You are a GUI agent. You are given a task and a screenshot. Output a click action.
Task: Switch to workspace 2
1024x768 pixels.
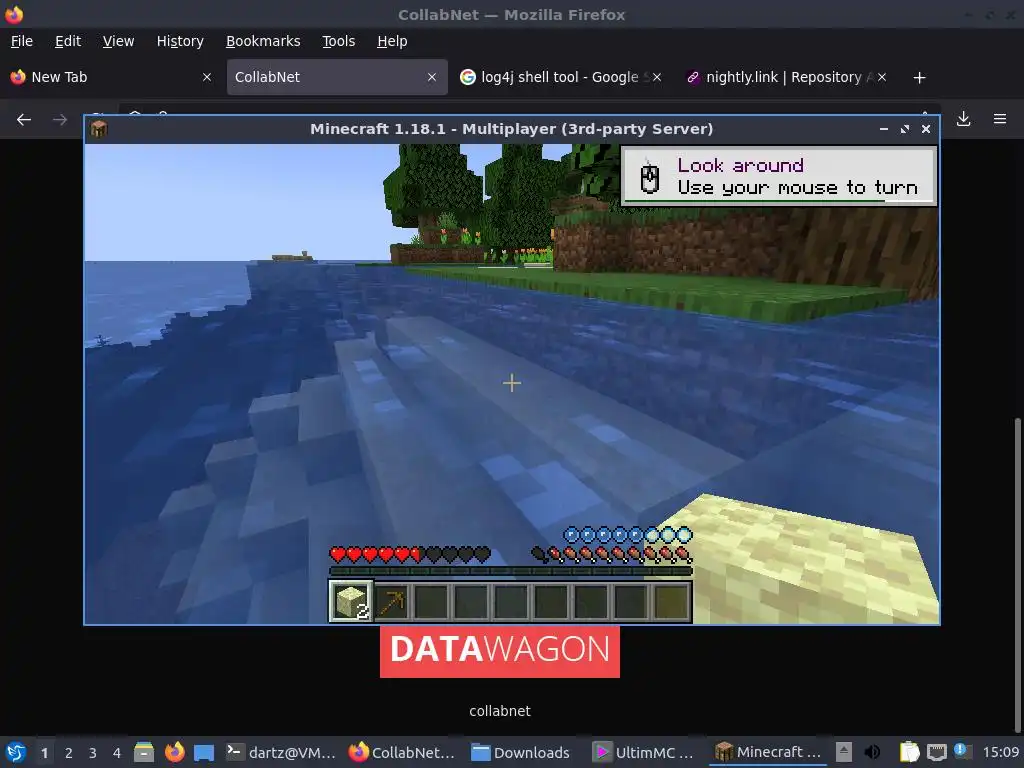[x=69, y=753]
